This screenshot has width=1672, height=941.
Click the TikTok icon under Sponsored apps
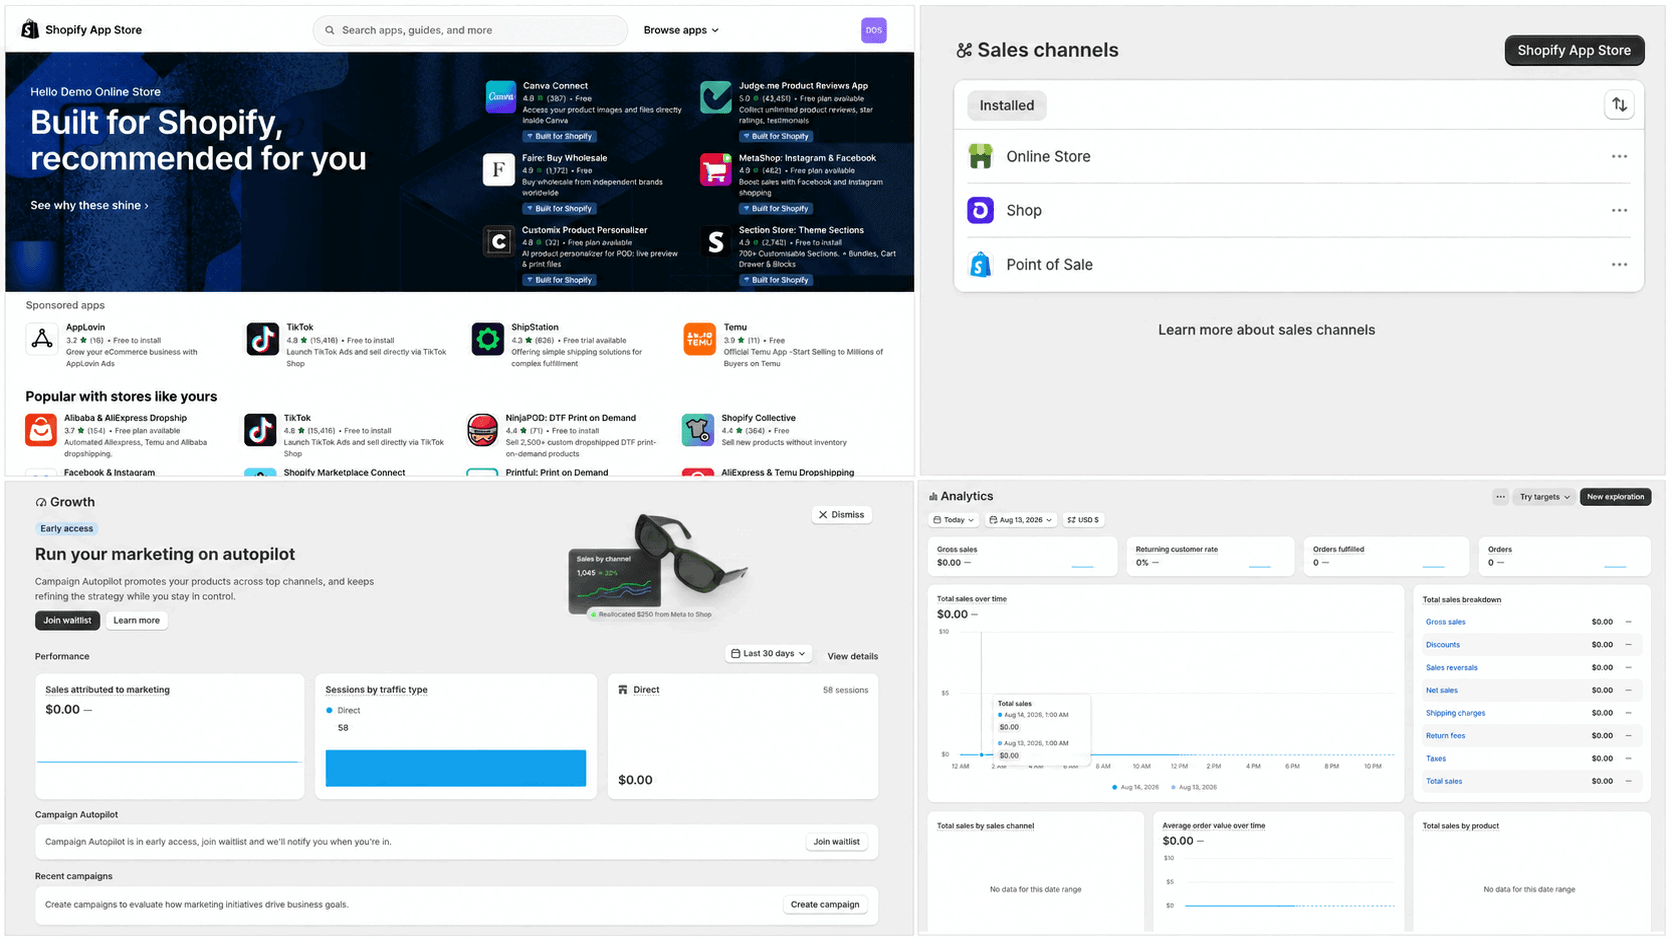(x=262, y=339)
